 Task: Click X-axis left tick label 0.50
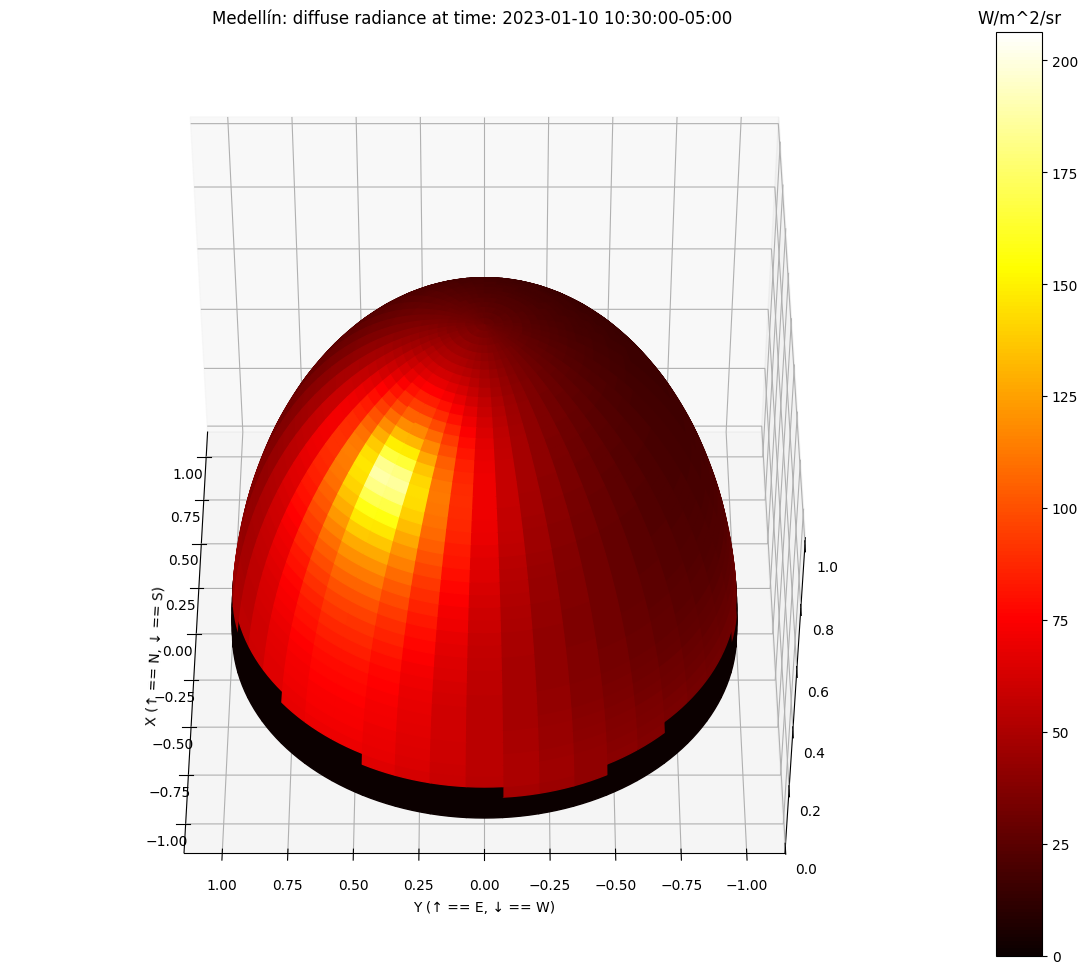tap(183, 561)
